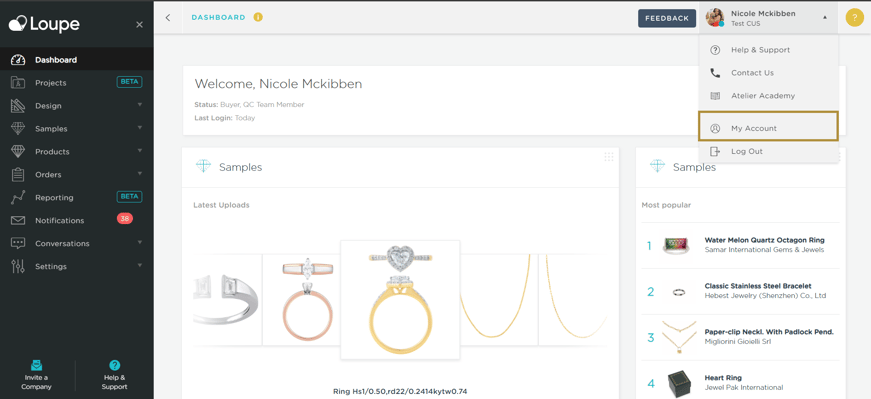
Task: Click the Loupe logo in sidebar
Action: pyautogui.click(x=44, y=24)
